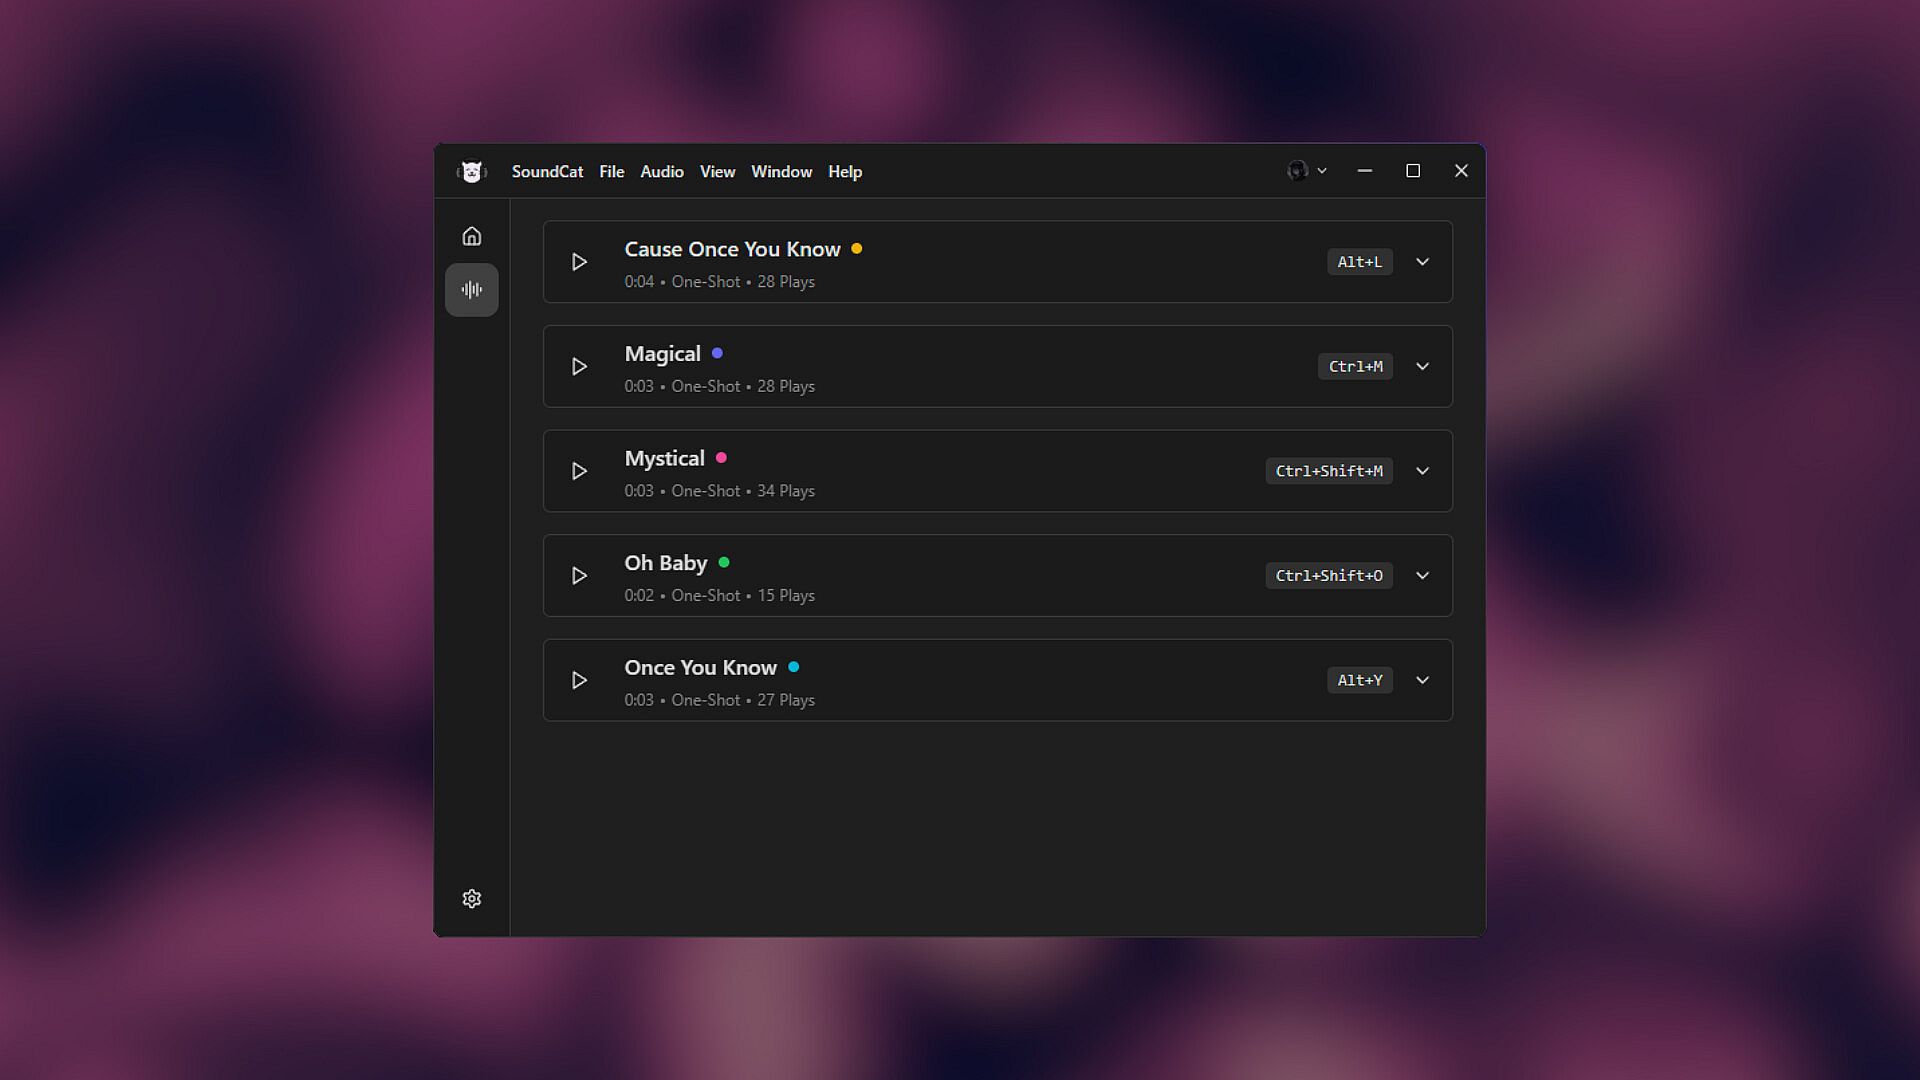Image resolution: width=1920 pixels, height=1080 pixels.
Task: Click the SoundCat cat logo
Action: point(472,172)
